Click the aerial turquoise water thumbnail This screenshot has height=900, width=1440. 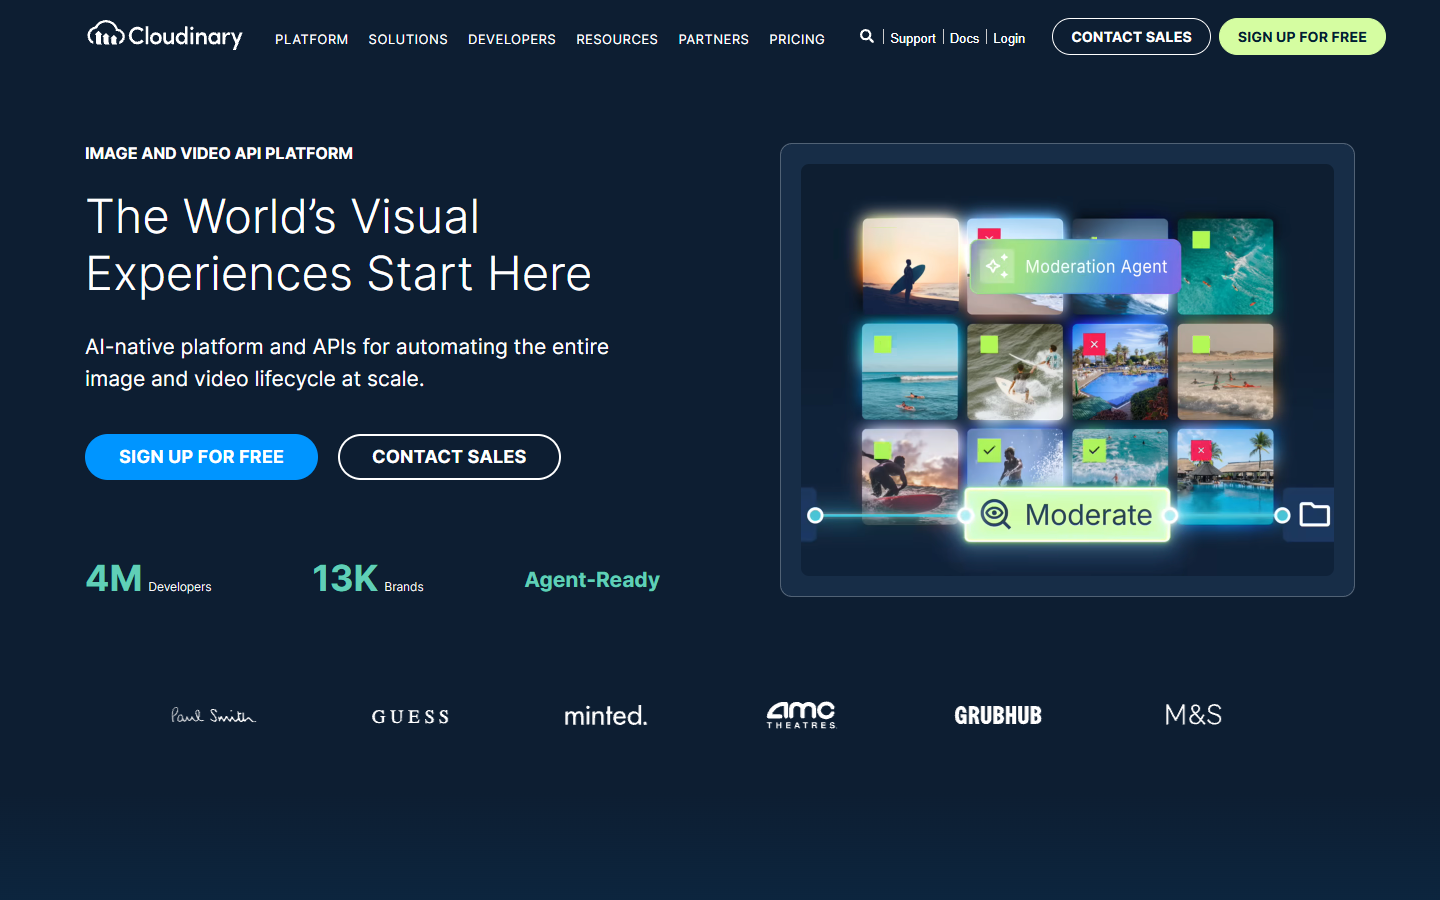[x=1225, y=266]
